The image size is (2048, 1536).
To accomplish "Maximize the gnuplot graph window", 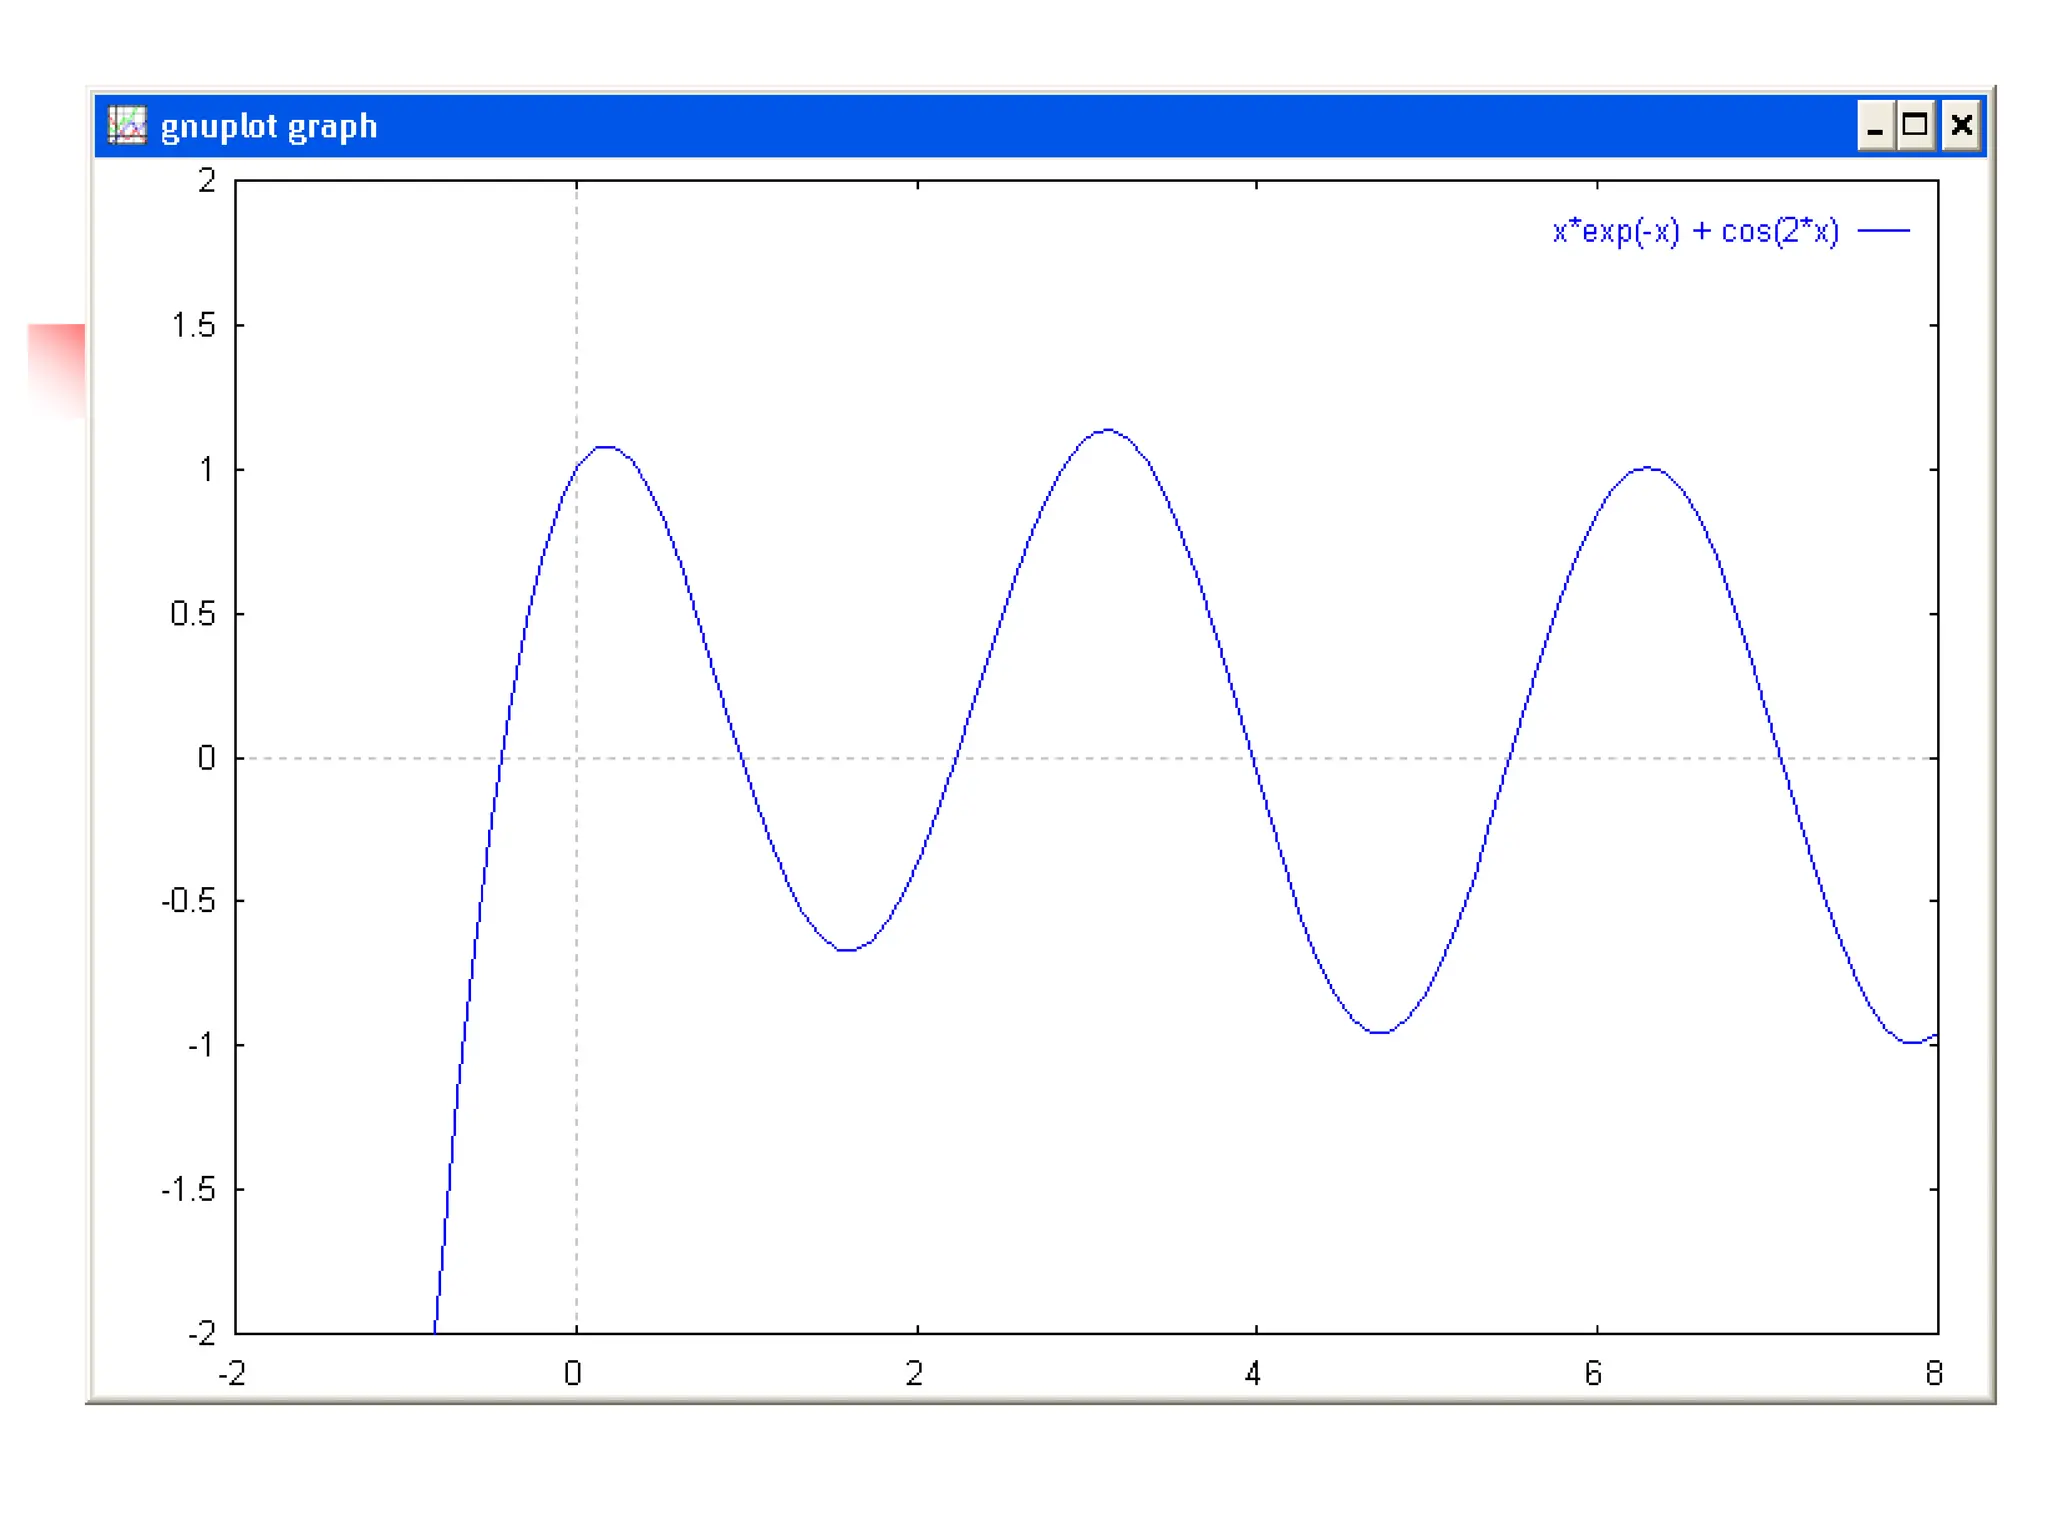I will [x=1915, y=126].
